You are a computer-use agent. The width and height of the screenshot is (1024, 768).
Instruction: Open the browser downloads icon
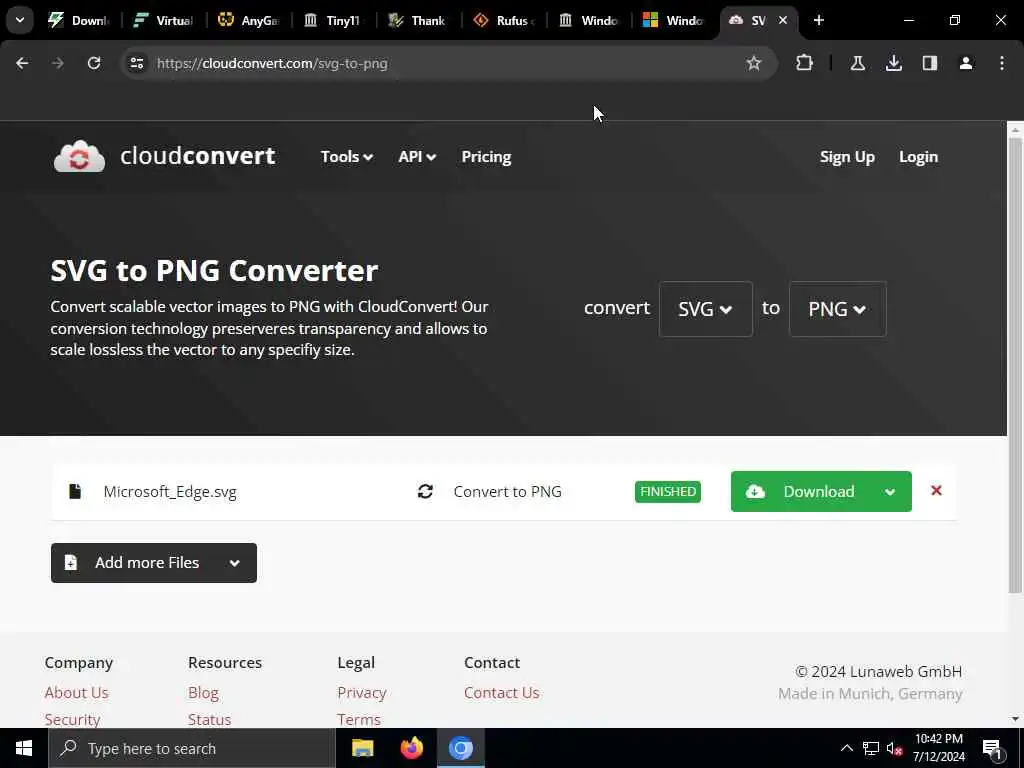893,63
